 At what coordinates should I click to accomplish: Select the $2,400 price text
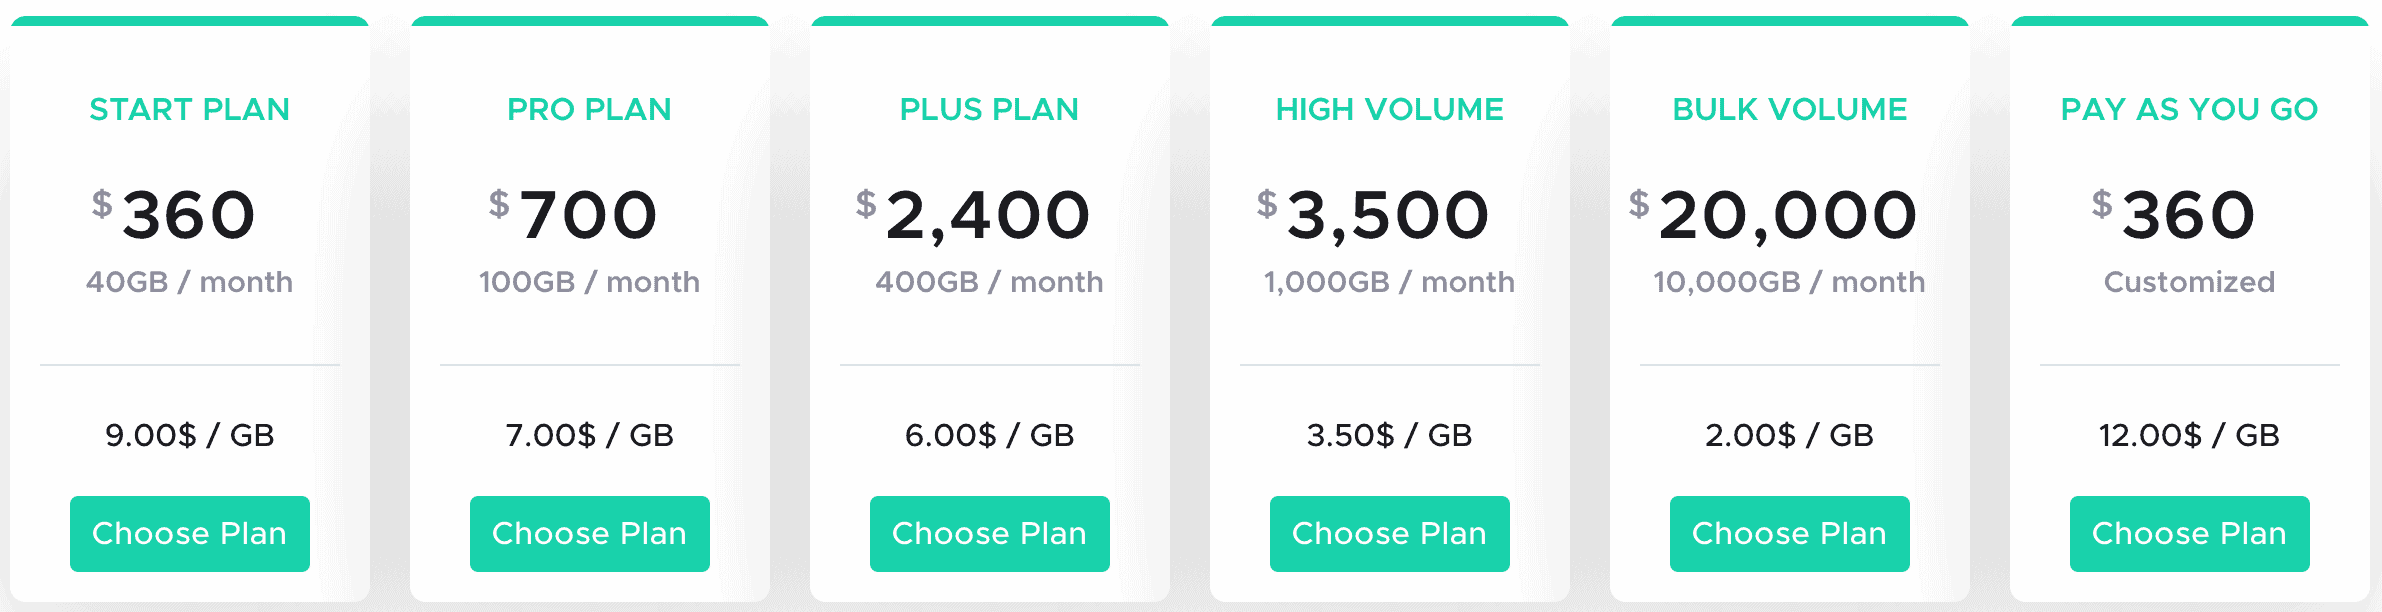(x=974, y=214)
